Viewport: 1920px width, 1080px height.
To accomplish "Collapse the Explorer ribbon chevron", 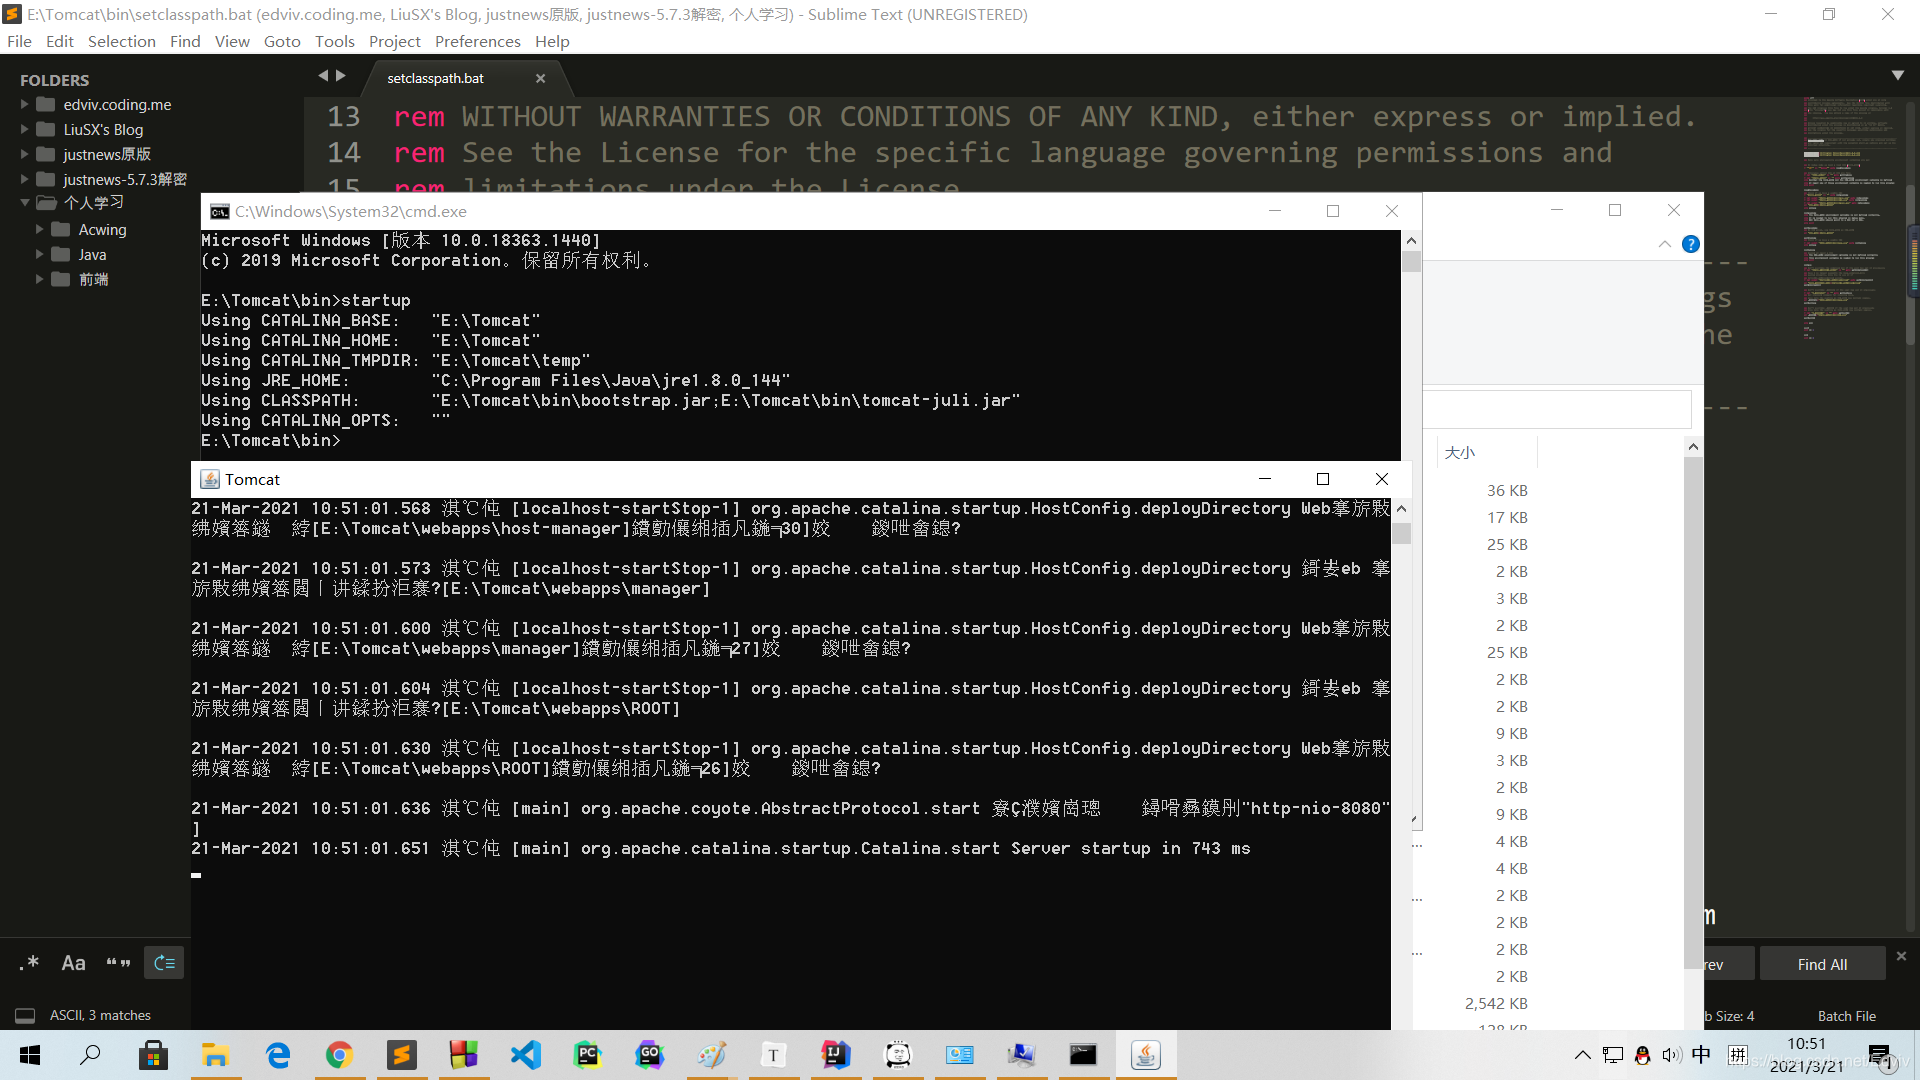I will (x=1664, y=244).
